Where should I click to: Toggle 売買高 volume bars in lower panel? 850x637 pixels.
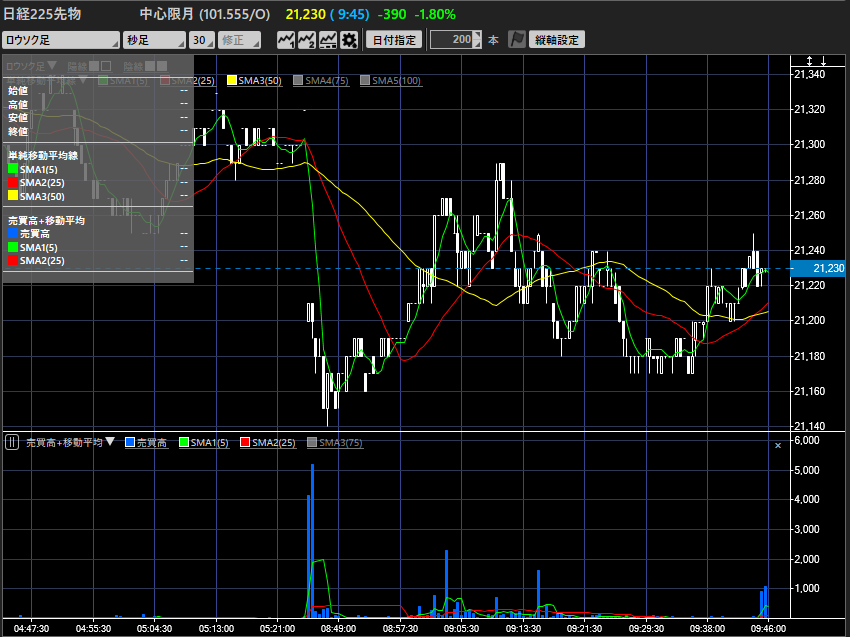point(130,442)
